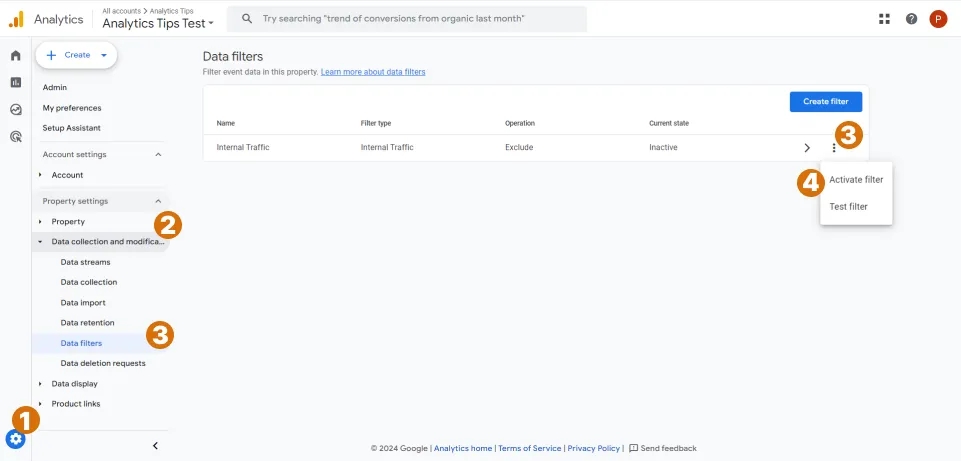Click the Send feedback icon
The image size is (961, 461).
633,448
